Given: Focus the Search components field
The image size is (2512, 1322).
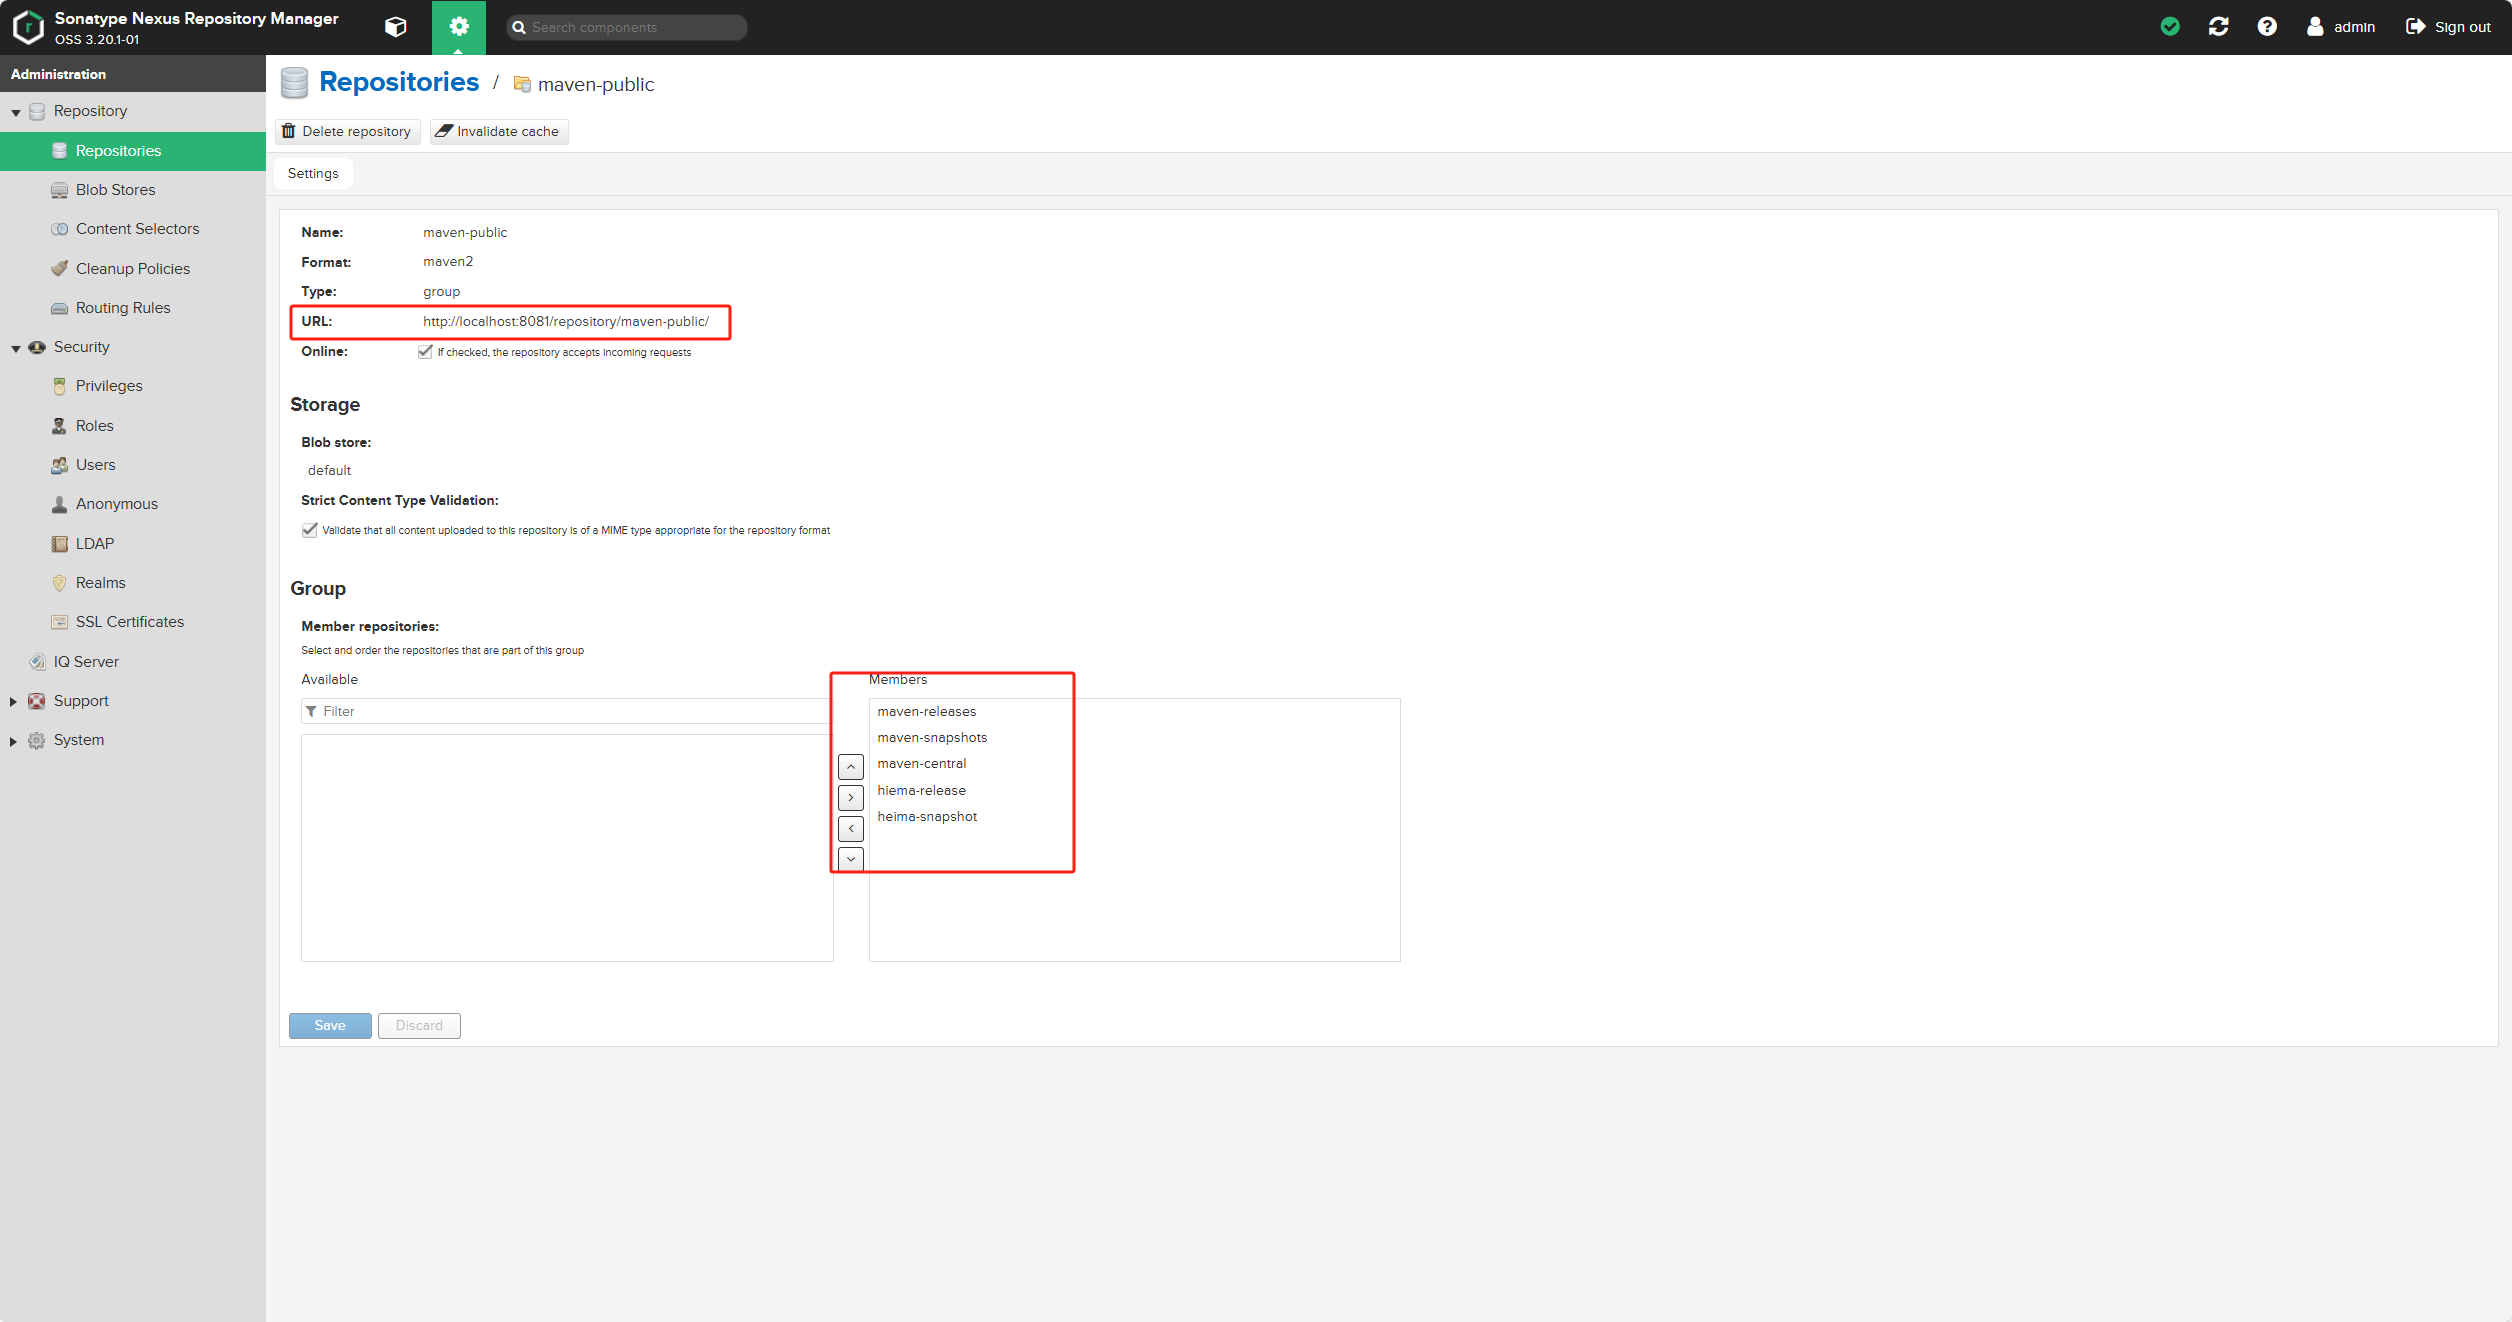Looking at the screenshot, I should 627,27.
